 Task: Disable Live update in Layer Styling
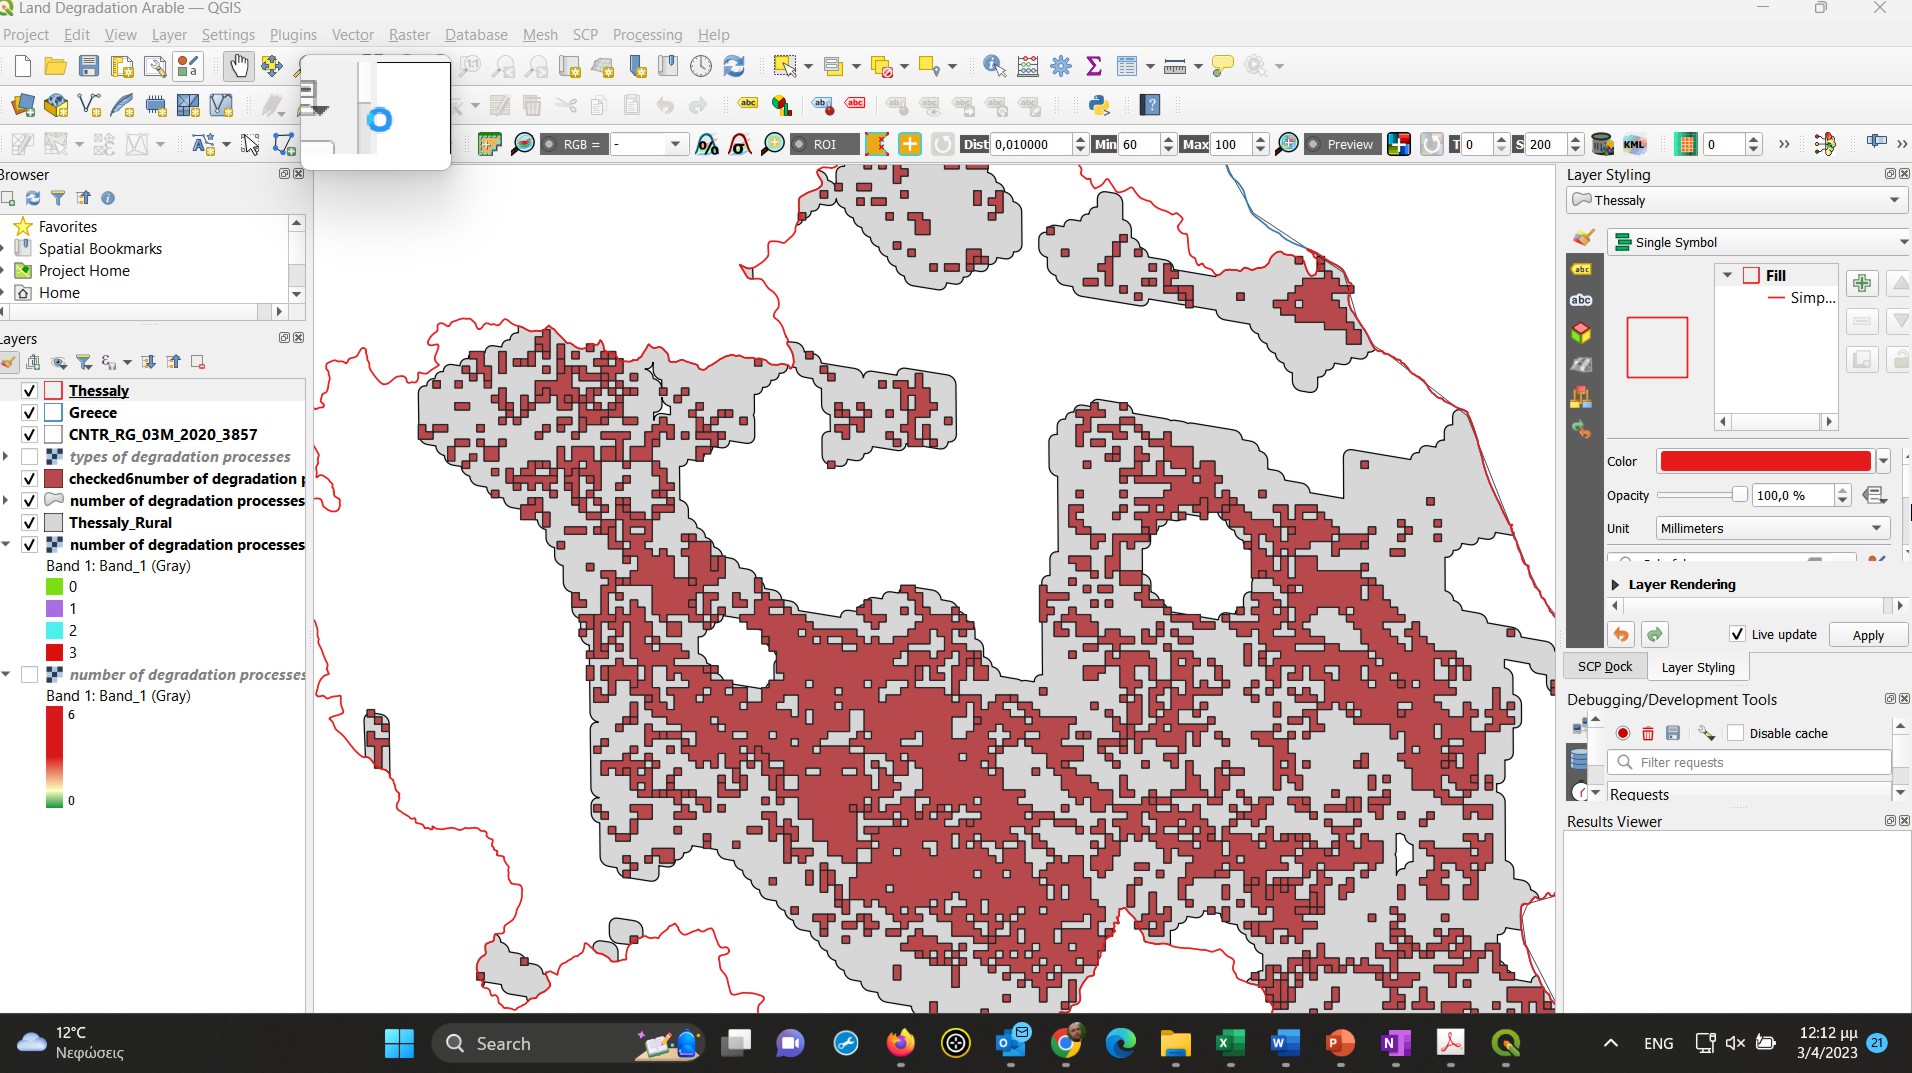tap(1739, 634)
